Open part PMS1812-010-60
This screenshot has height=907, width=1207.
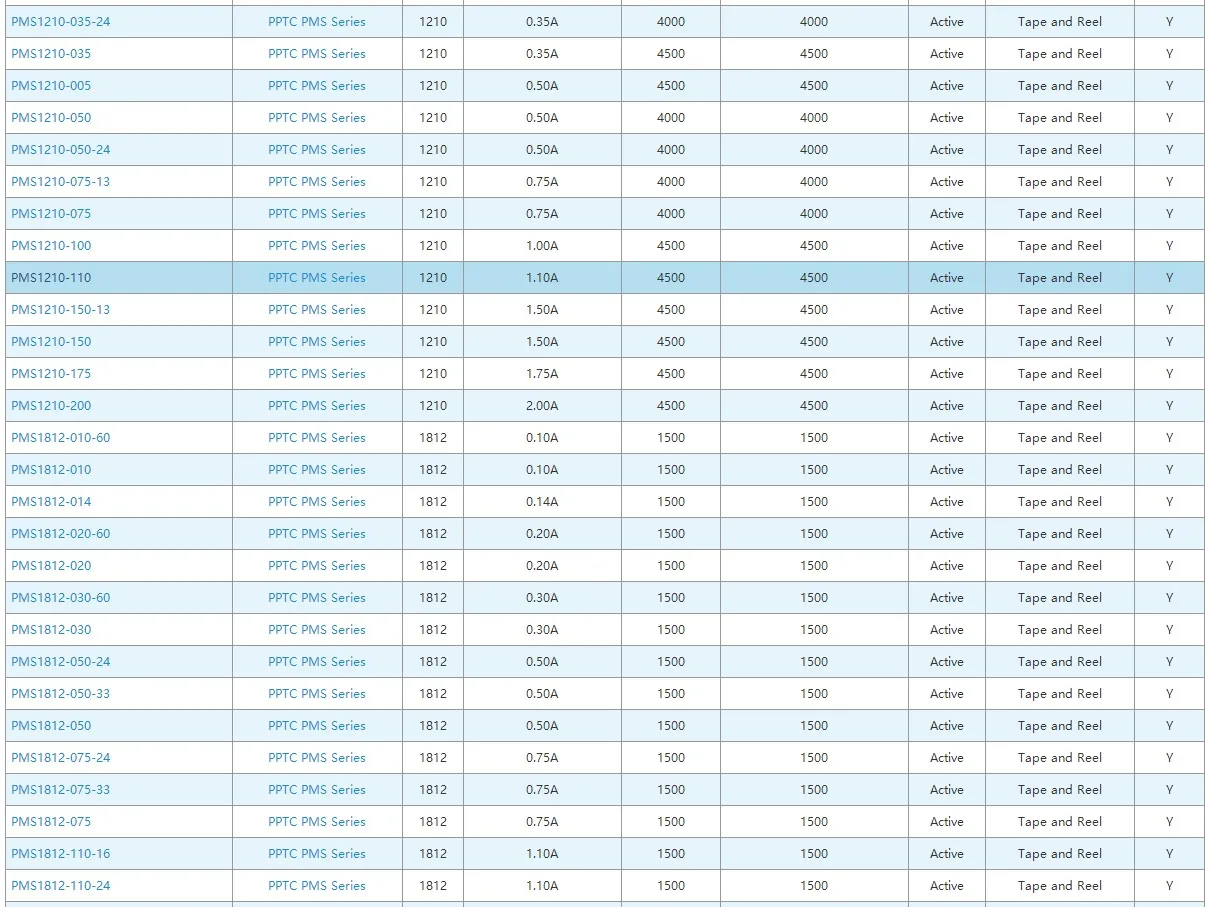[x=61, y=438]
